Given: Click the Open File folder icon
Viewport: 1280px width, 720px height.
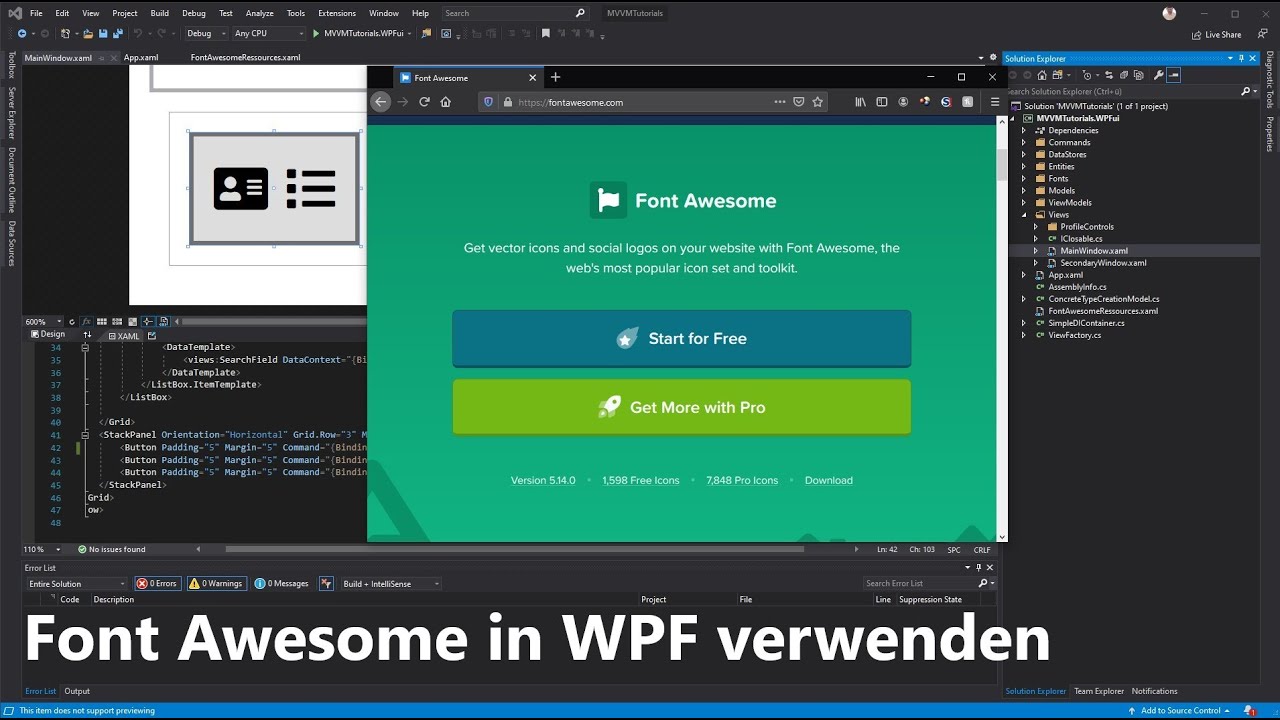Looking at the screenshot, I should coord(88,33).
